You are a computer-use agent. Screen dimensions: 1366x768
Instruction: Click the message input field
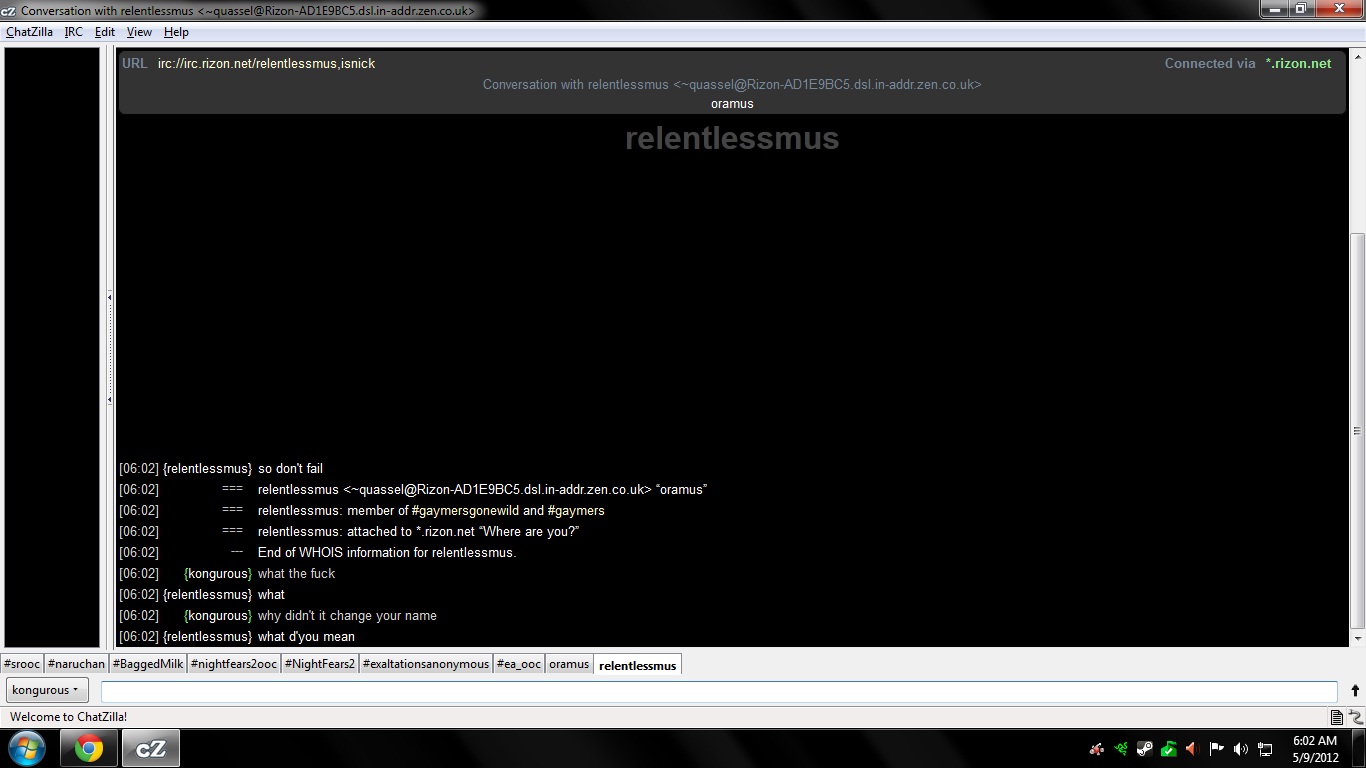pos(719,691)
